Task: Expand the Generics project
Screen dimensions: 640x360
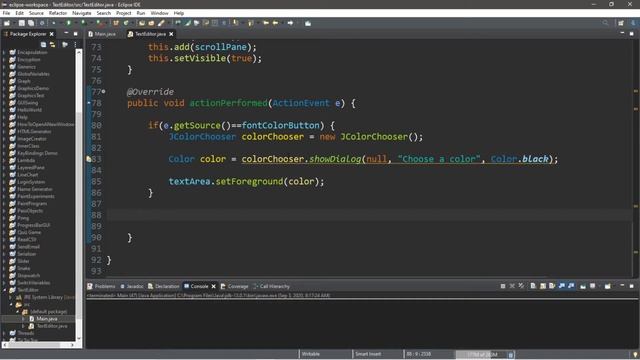Action: (4, 67)
